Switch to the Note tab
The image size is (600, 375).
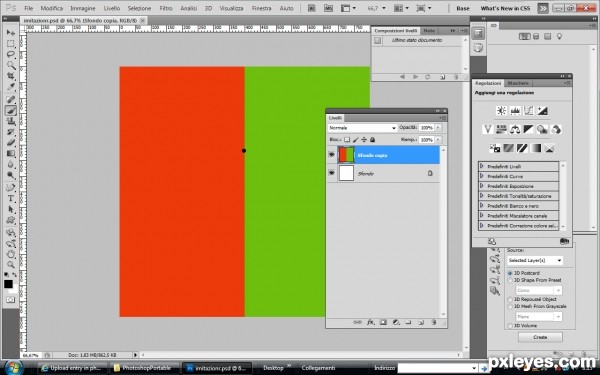pos(429,31)
